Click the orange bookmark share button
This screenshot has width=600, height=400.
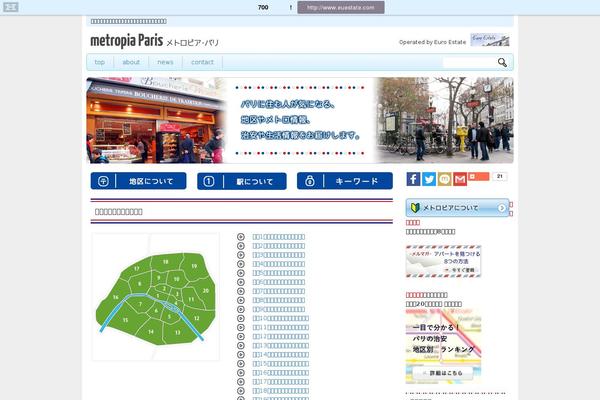(479, 176)
